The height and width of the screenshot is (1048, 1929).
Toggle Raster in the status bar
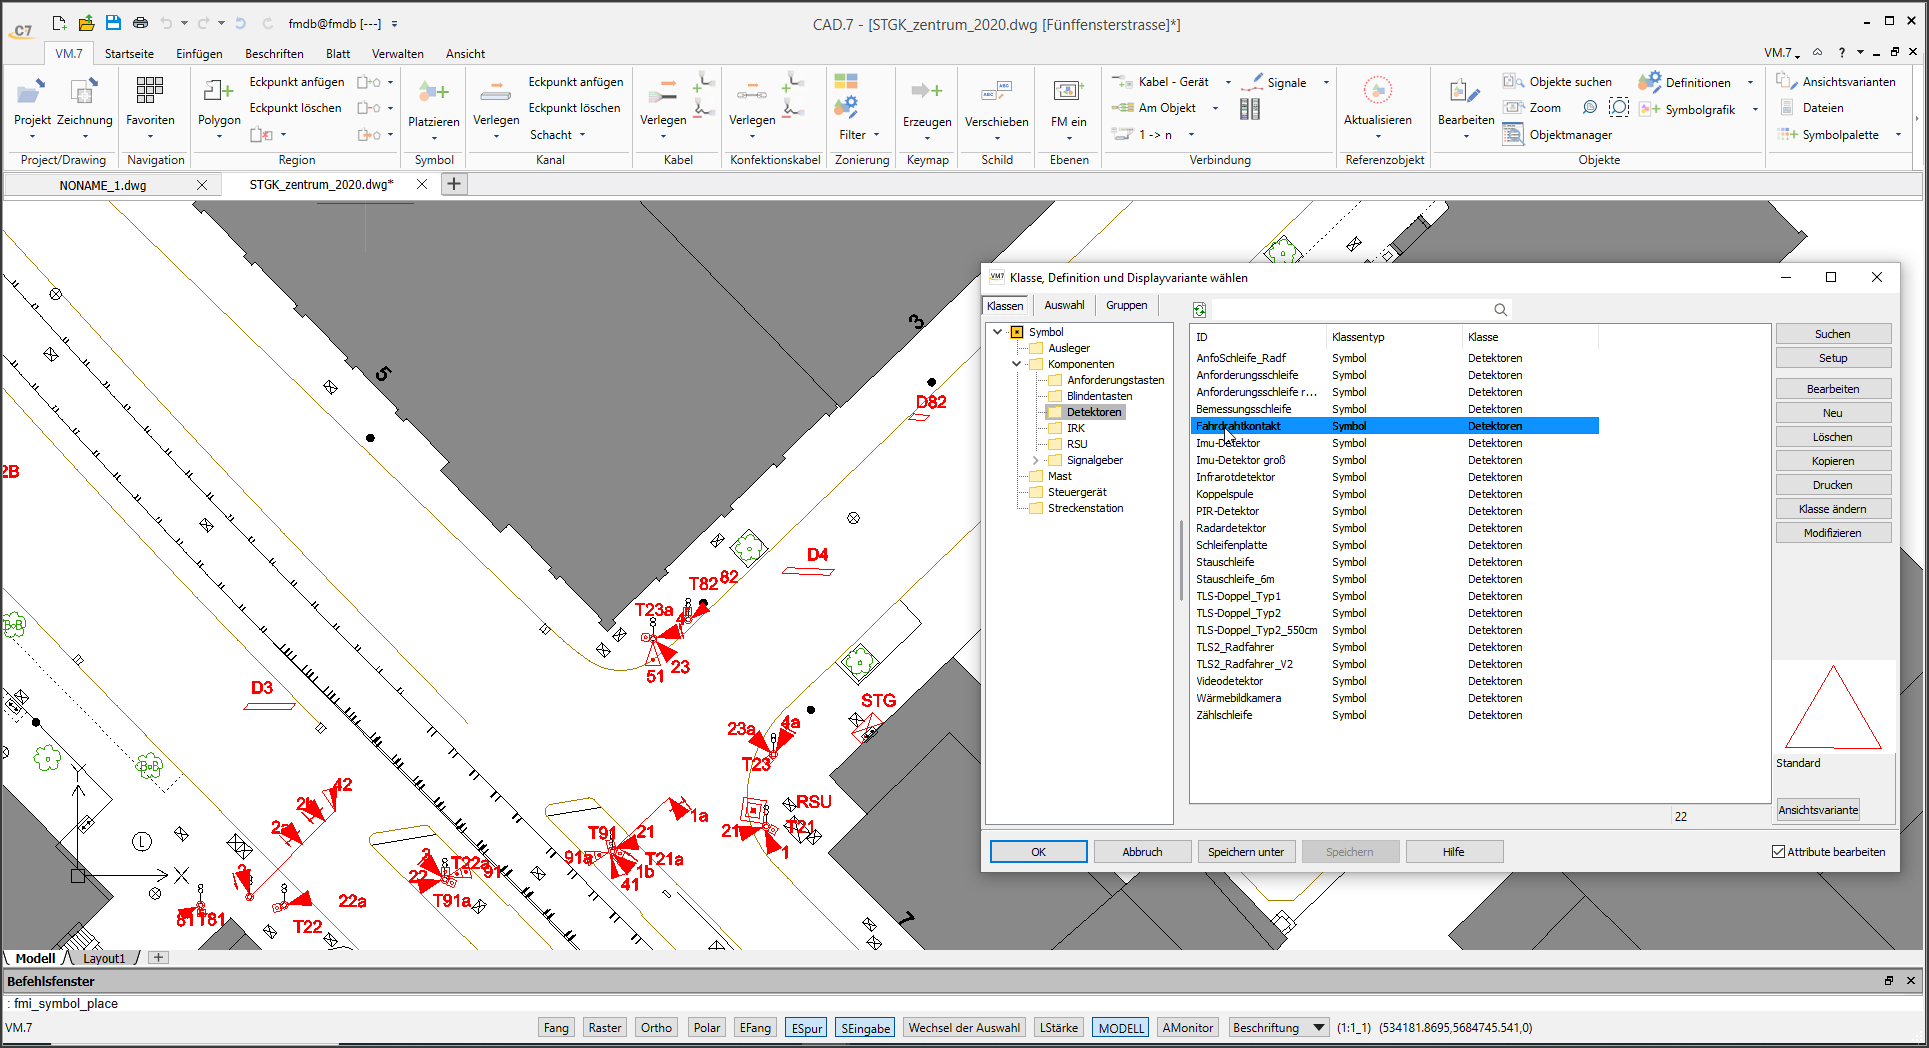[x=604, y=1028]
